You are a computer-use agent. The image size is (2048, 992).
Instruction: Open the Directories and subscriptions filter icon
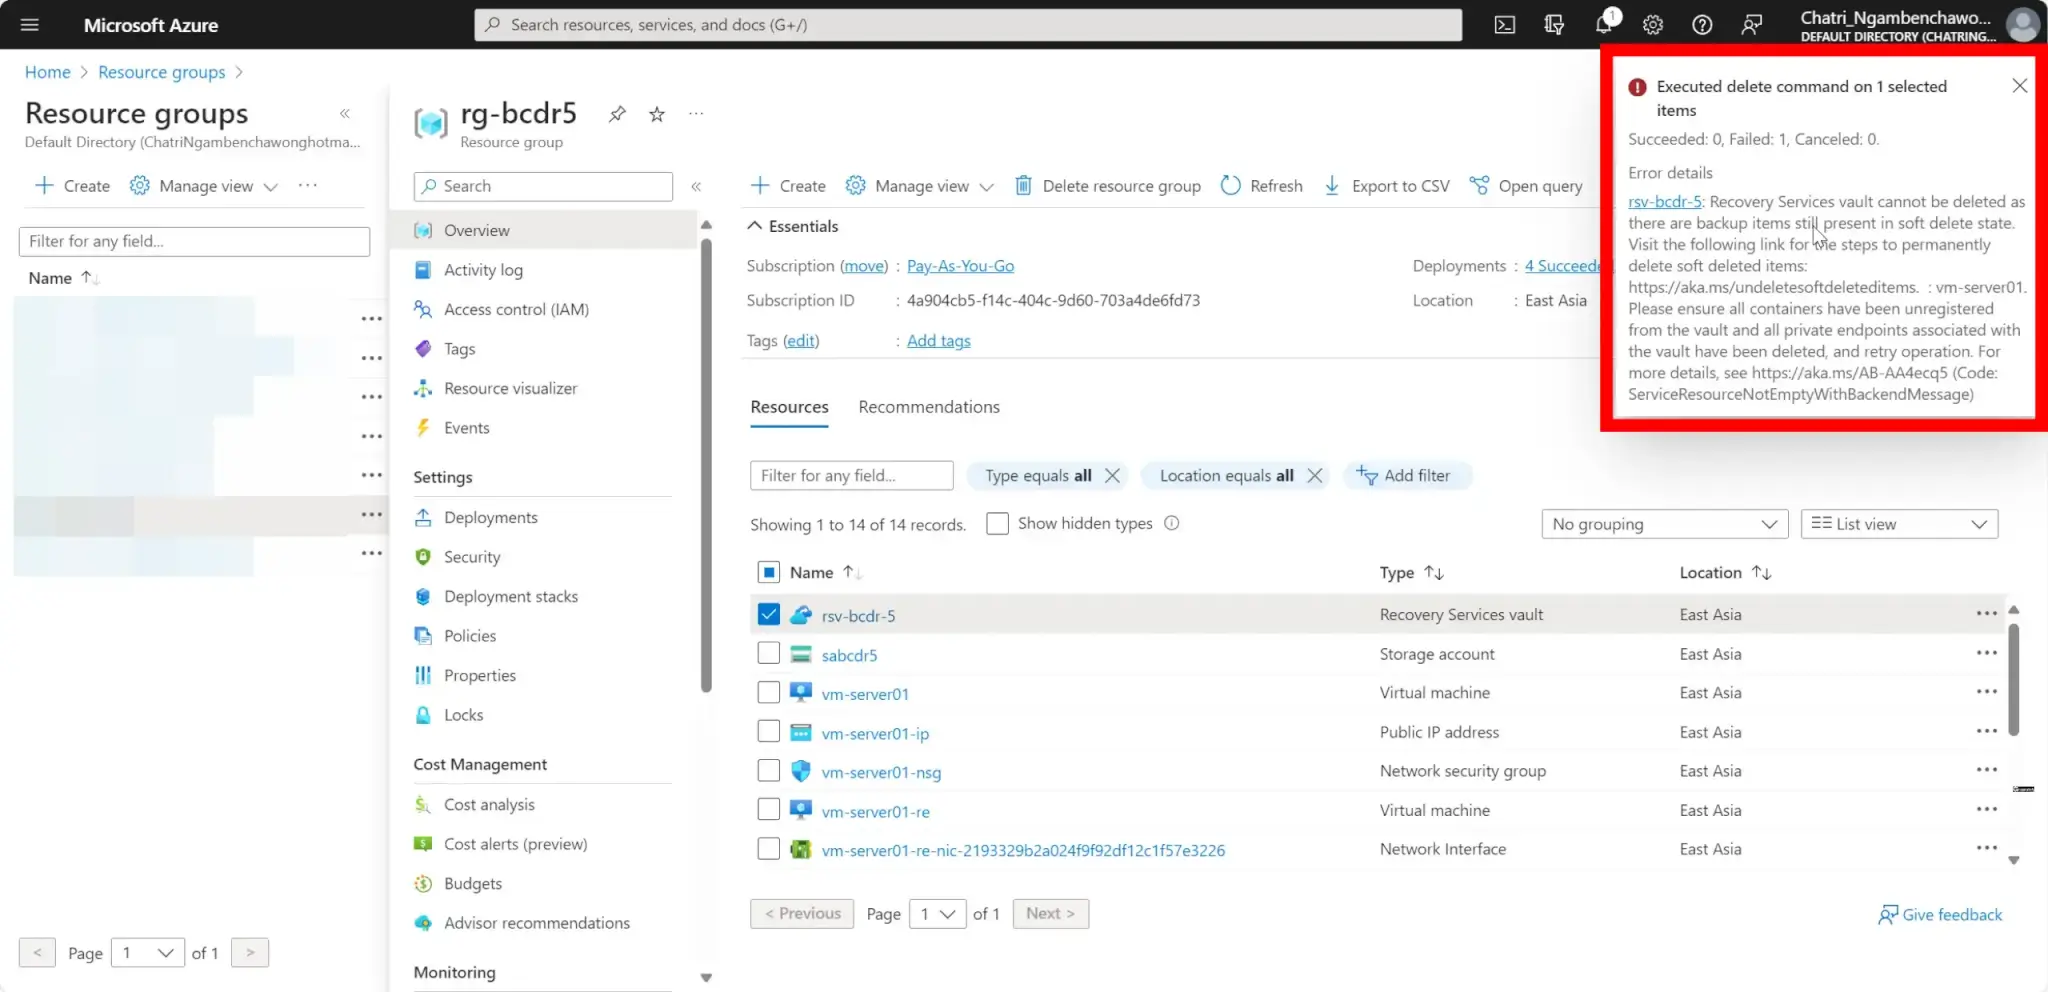pos(1554,25)
